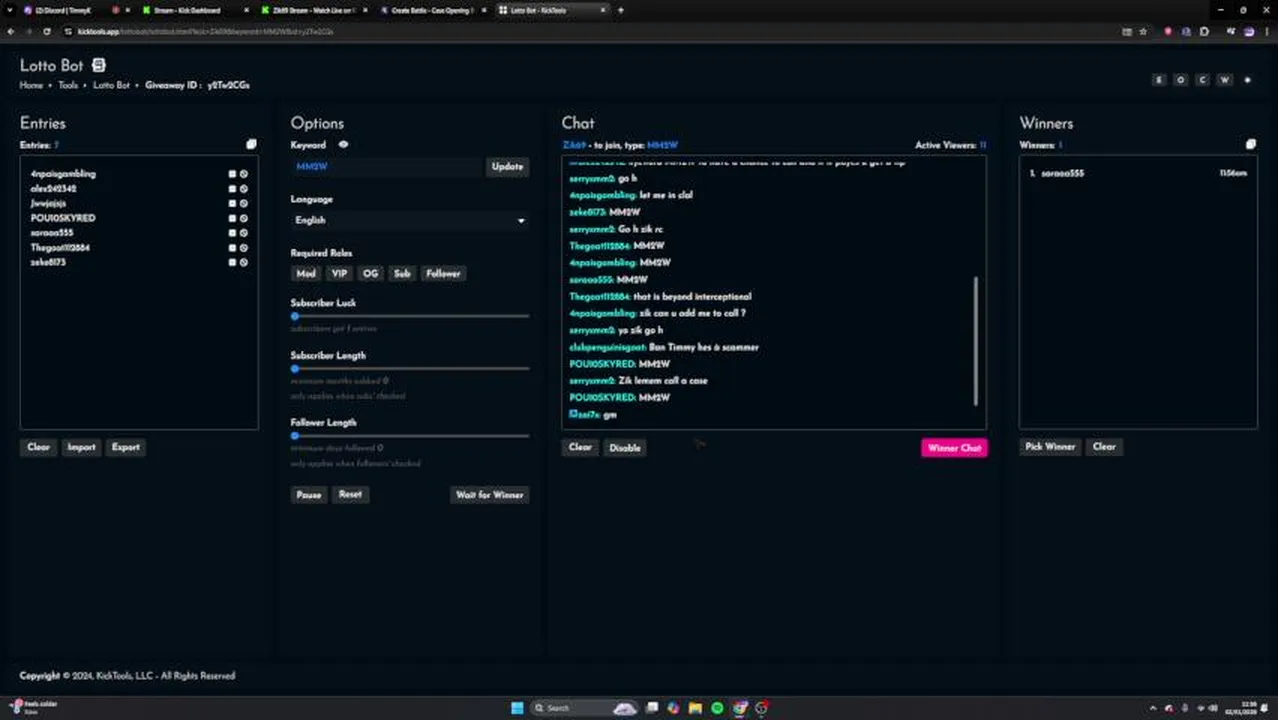Viewport: 1278px width, 720px height.
Task: Toggle the square box for POUI0SKYRED
Action: coord(232,218)
